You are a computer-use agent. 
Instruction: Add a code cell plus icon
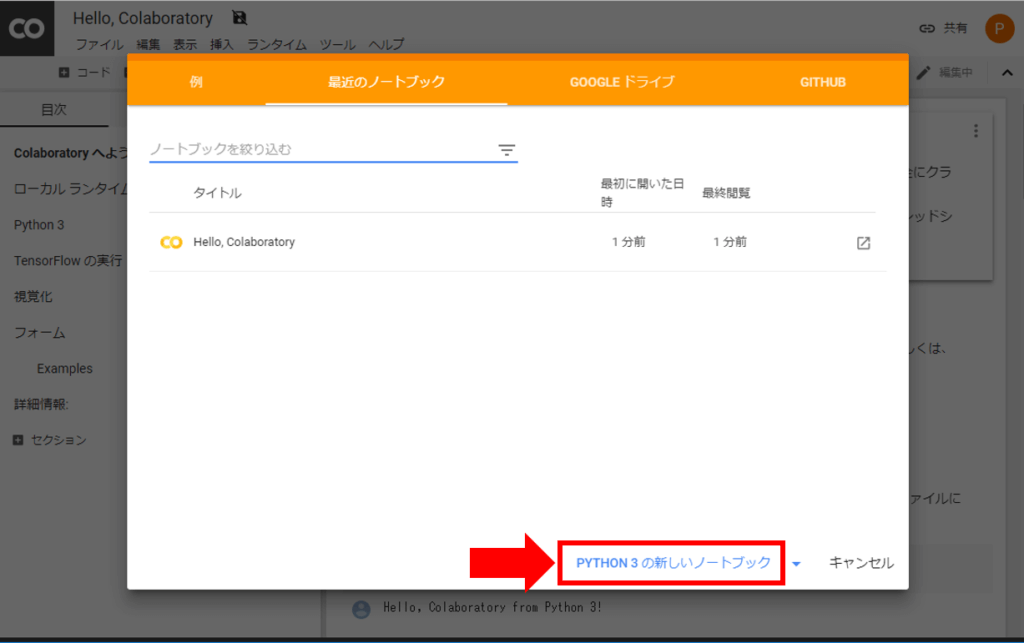pyautogui.click(x=63, y=72)
